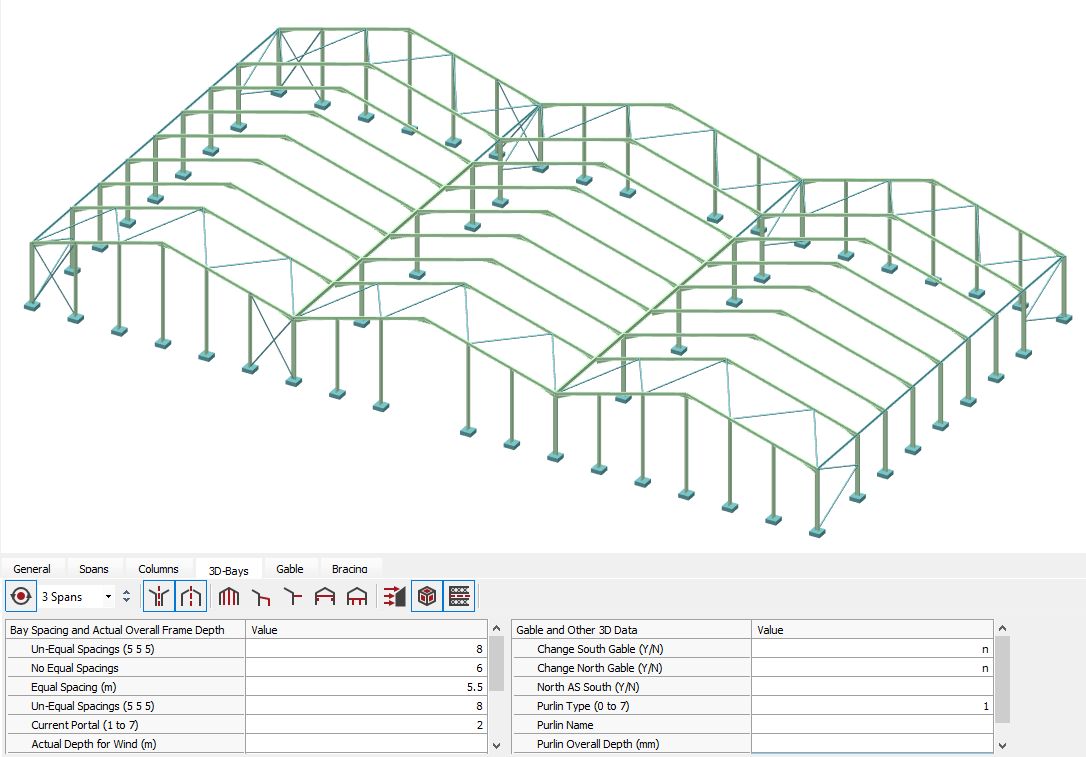The image size is (1086, 757).
Task: Open the Bracing tab
Action: 349,569
